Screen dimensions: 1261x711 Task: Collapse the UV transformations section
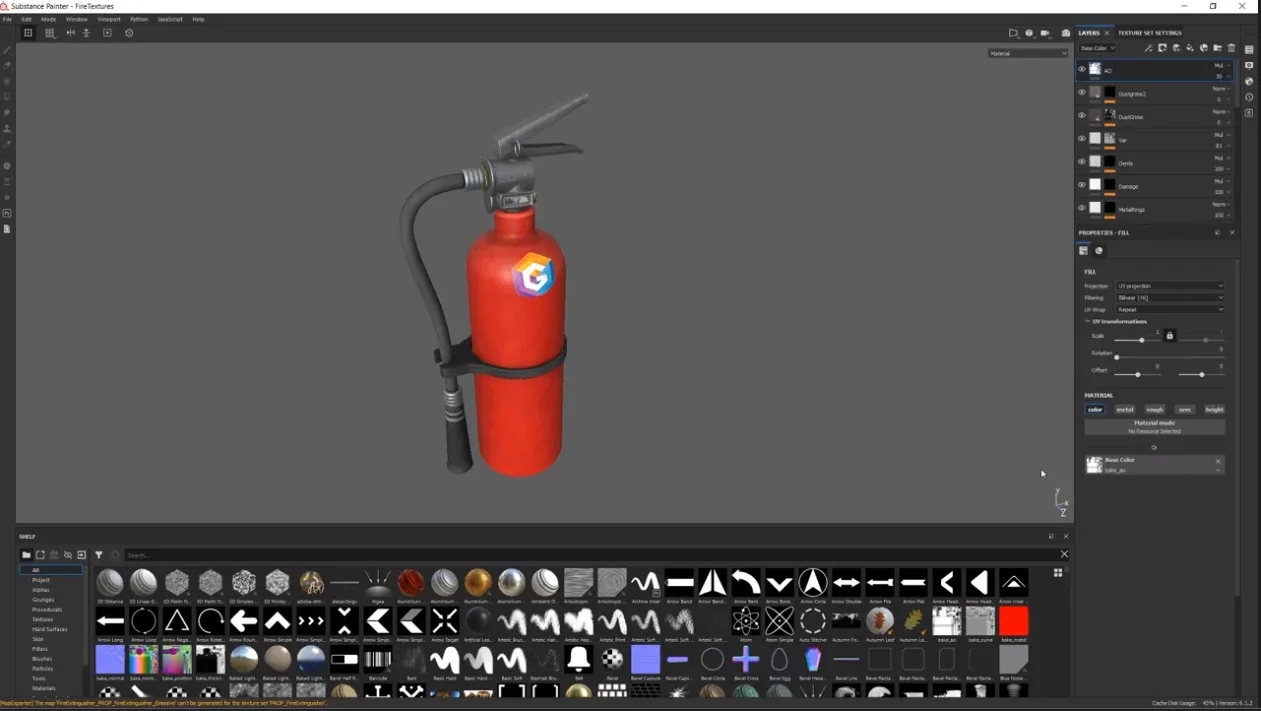click(1087, 321)
